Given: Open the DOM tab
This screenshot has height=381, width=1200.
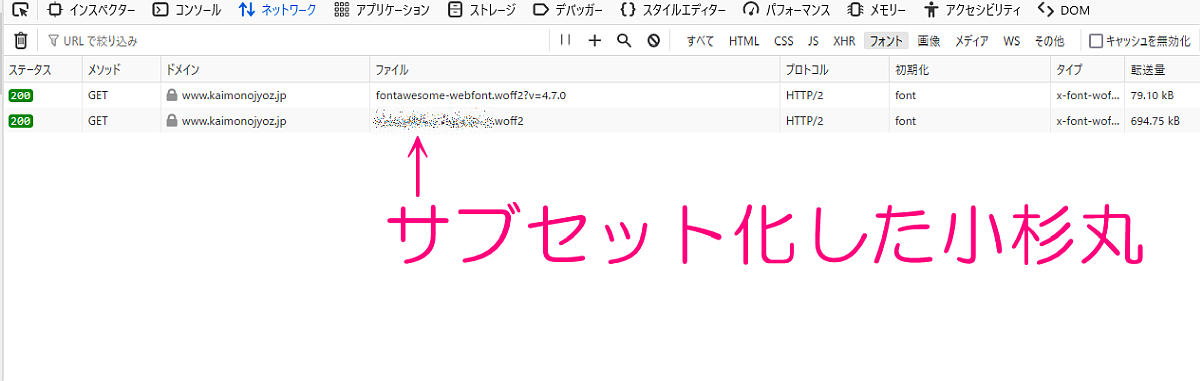Looking at the screenshot, I should (1064, 11).
